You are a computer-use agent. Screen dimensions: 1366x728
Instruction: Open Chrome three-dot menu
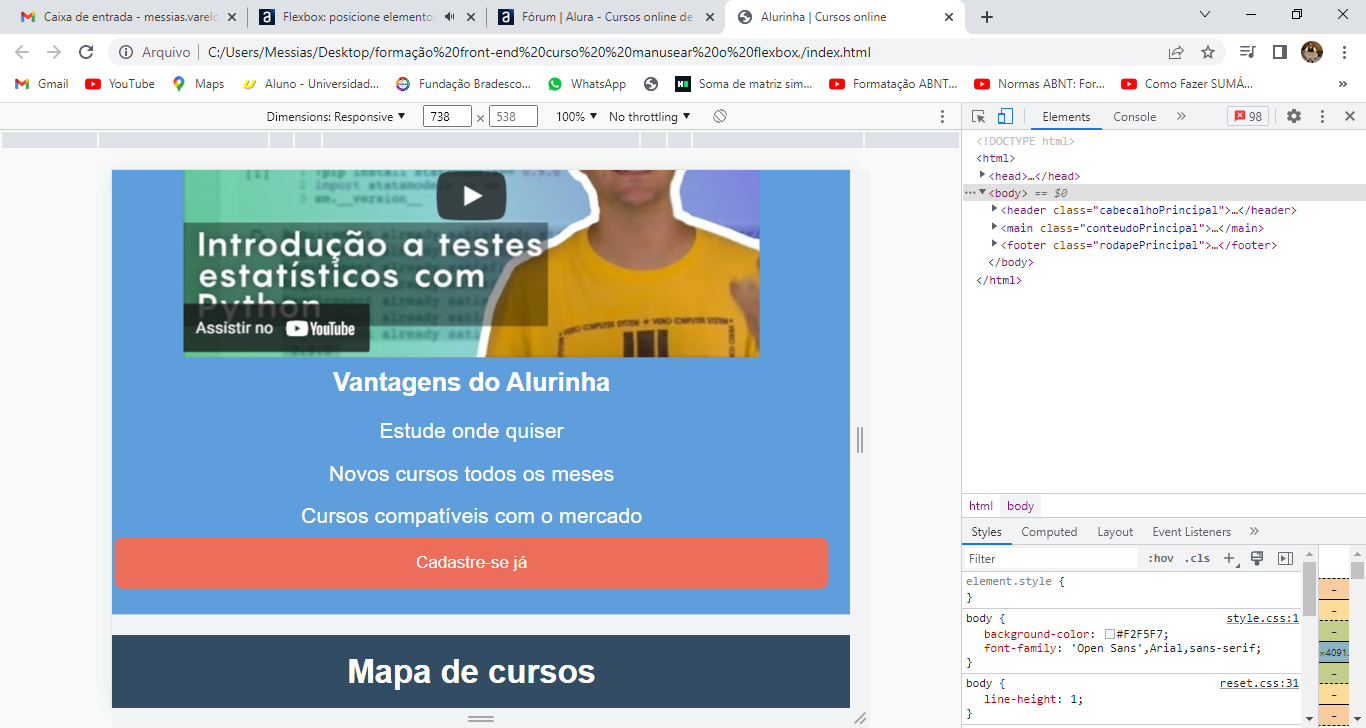(x=1343, y=52)
